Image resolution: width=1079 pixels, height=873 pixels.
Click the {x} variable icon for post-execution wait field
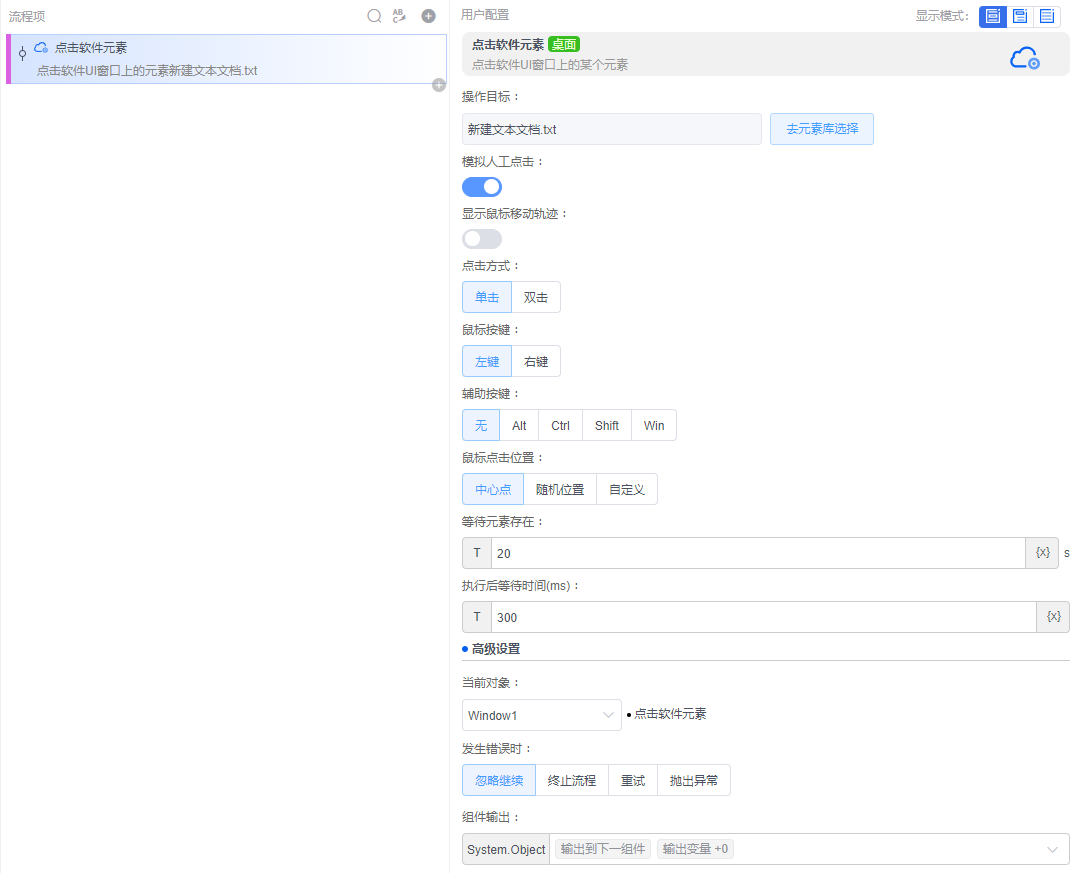point(1053,617)
